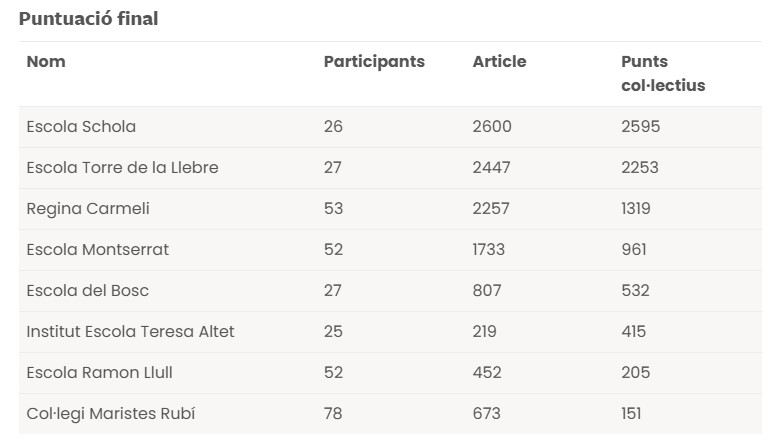The image size is (778, 445).
Task: Click the Escola del Bosc name
Action: [88, 291]
